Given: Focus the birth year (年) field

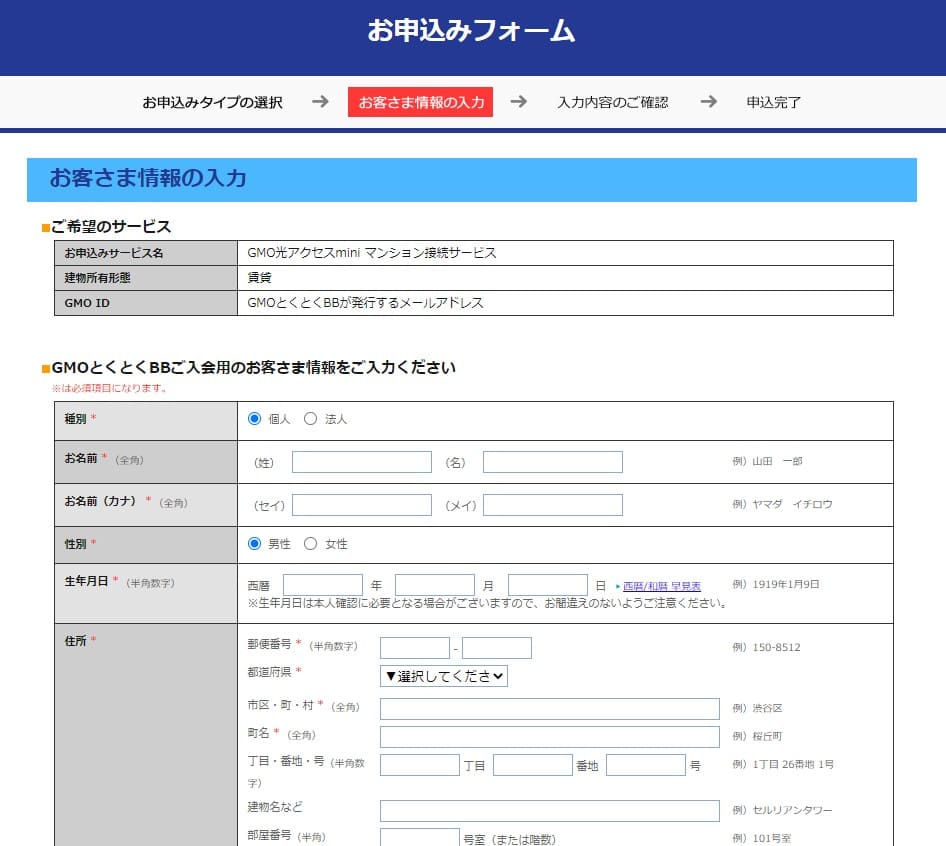Looking at the screenshot, I should [323, 585].
